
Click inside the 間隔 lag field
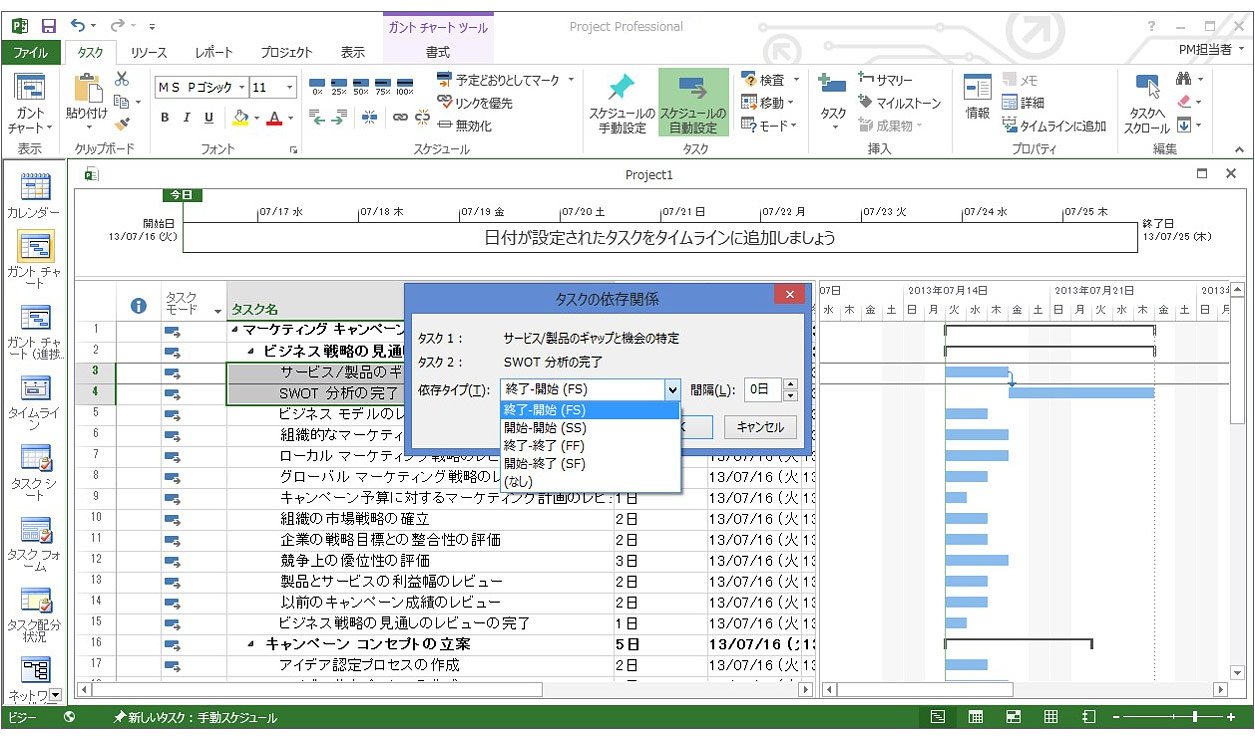[762, 389]
